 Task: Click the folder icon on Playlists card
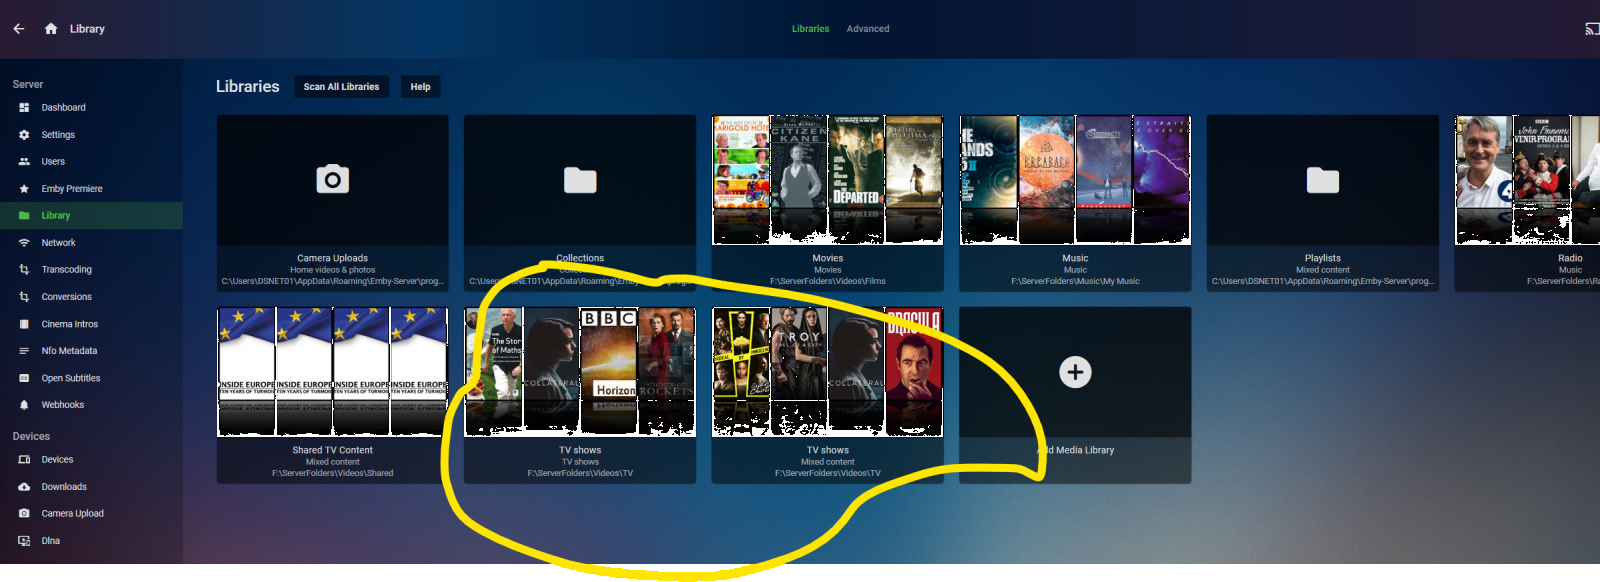(x=1323, y=180)
